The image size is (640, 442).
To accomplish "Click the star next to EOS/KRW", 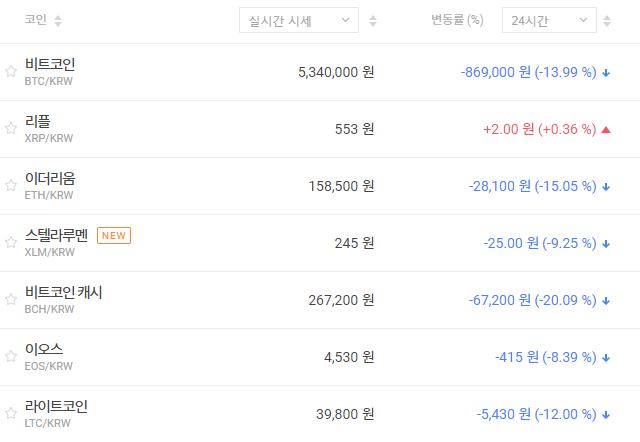I will pos(11,357).
